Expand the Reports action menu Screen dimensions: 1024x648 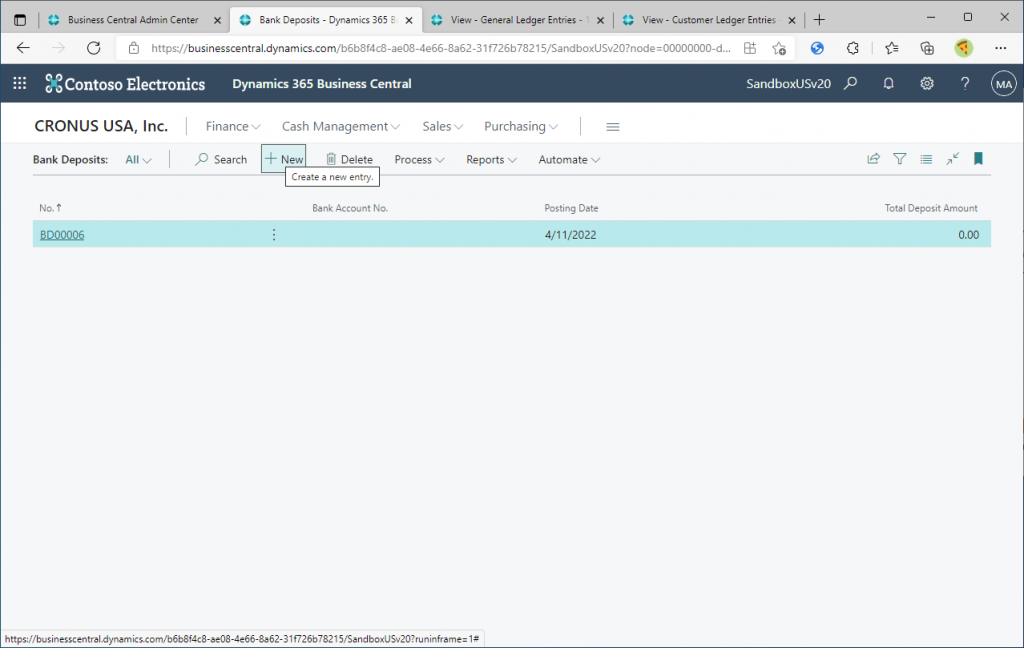[x=491, y=159]
